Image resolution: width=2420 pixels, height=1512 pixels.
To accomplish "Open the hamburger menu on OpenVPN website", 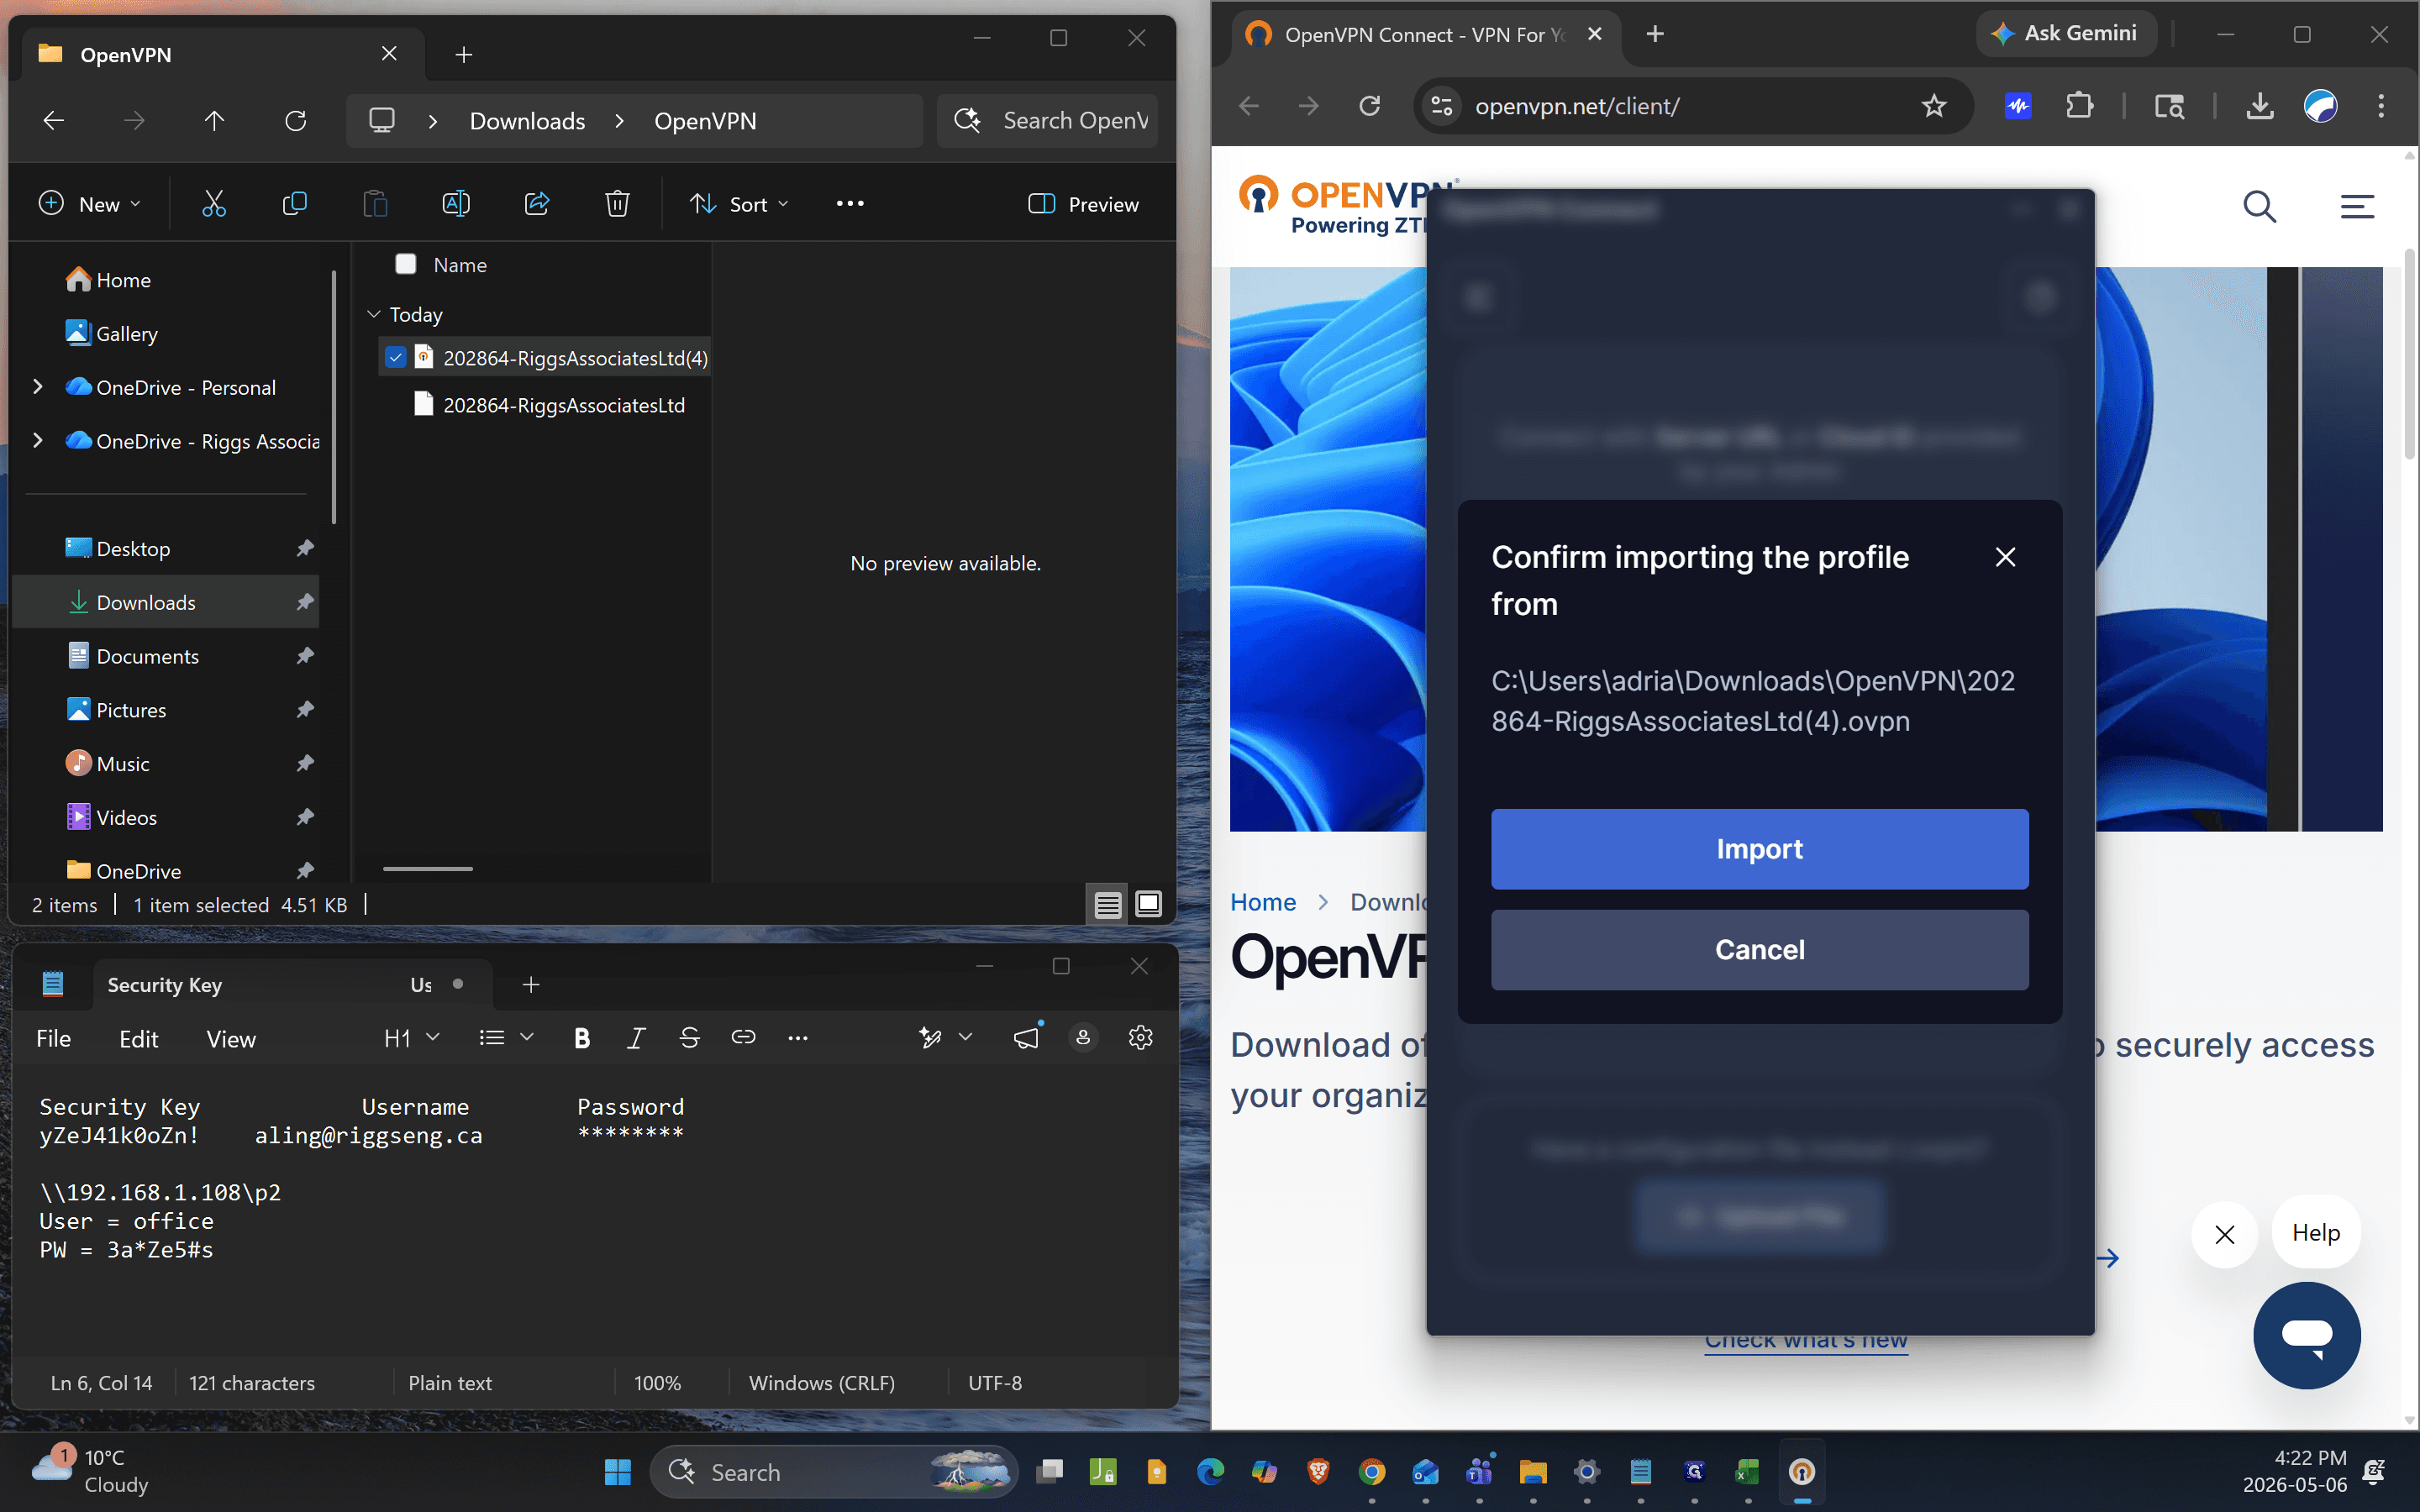I will (x=2357, y=207).
